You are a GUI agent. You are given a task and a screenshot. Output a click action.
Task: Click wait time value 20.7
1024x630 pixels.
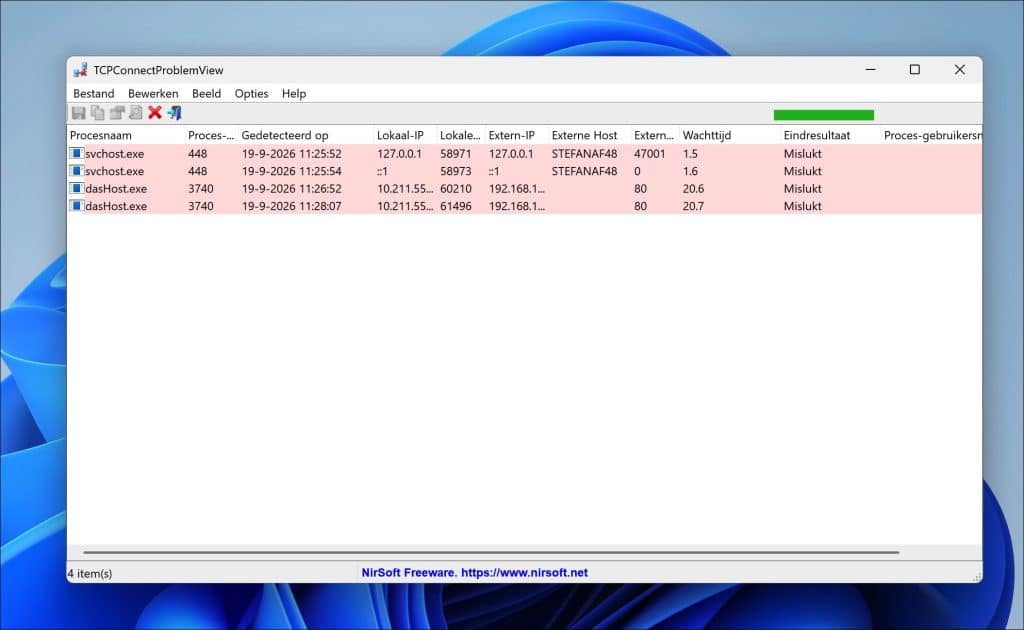pos(693,206)
